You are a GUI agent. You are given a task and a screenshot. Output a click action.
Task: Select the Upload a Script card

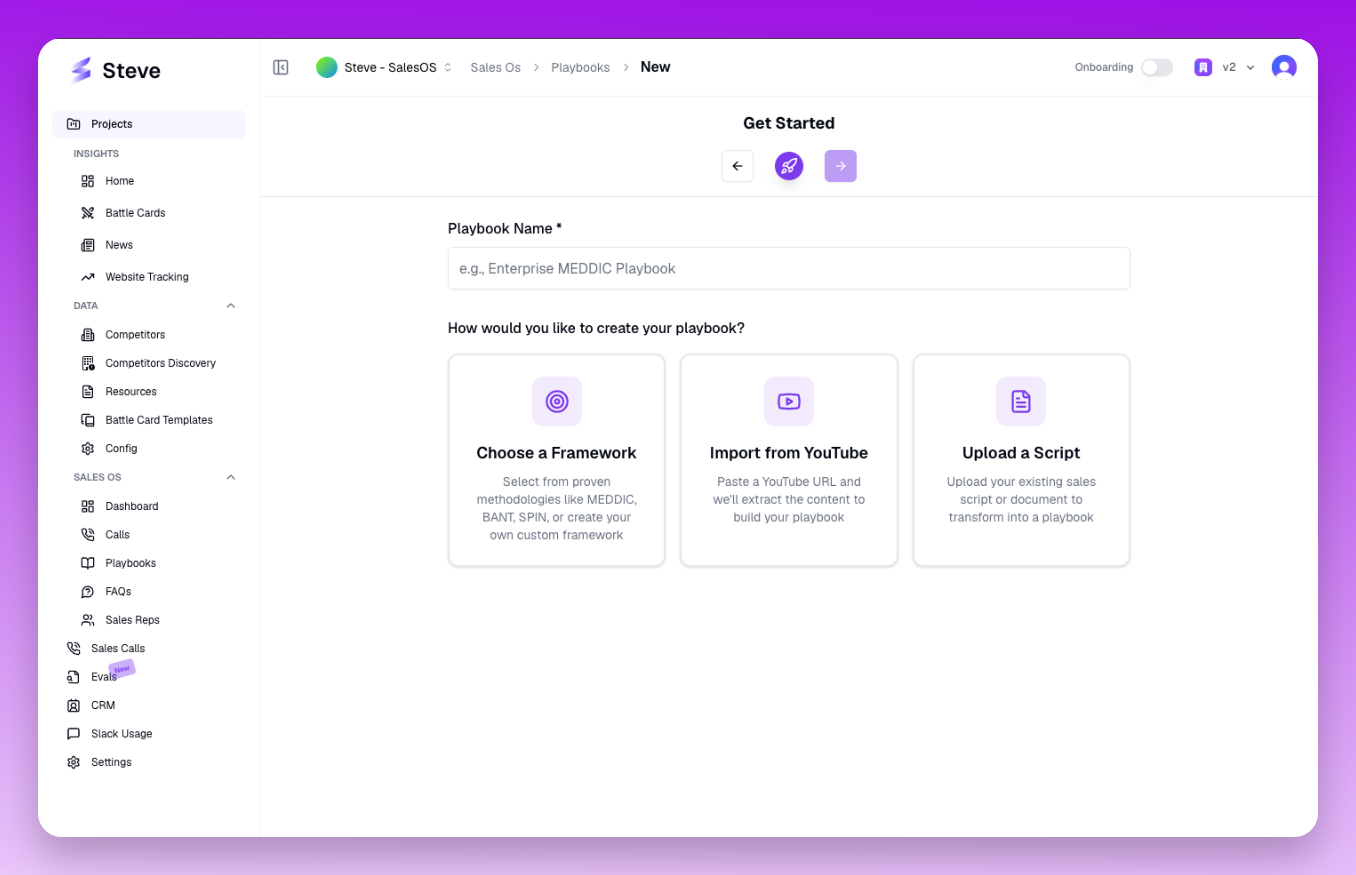[1021, 460]
